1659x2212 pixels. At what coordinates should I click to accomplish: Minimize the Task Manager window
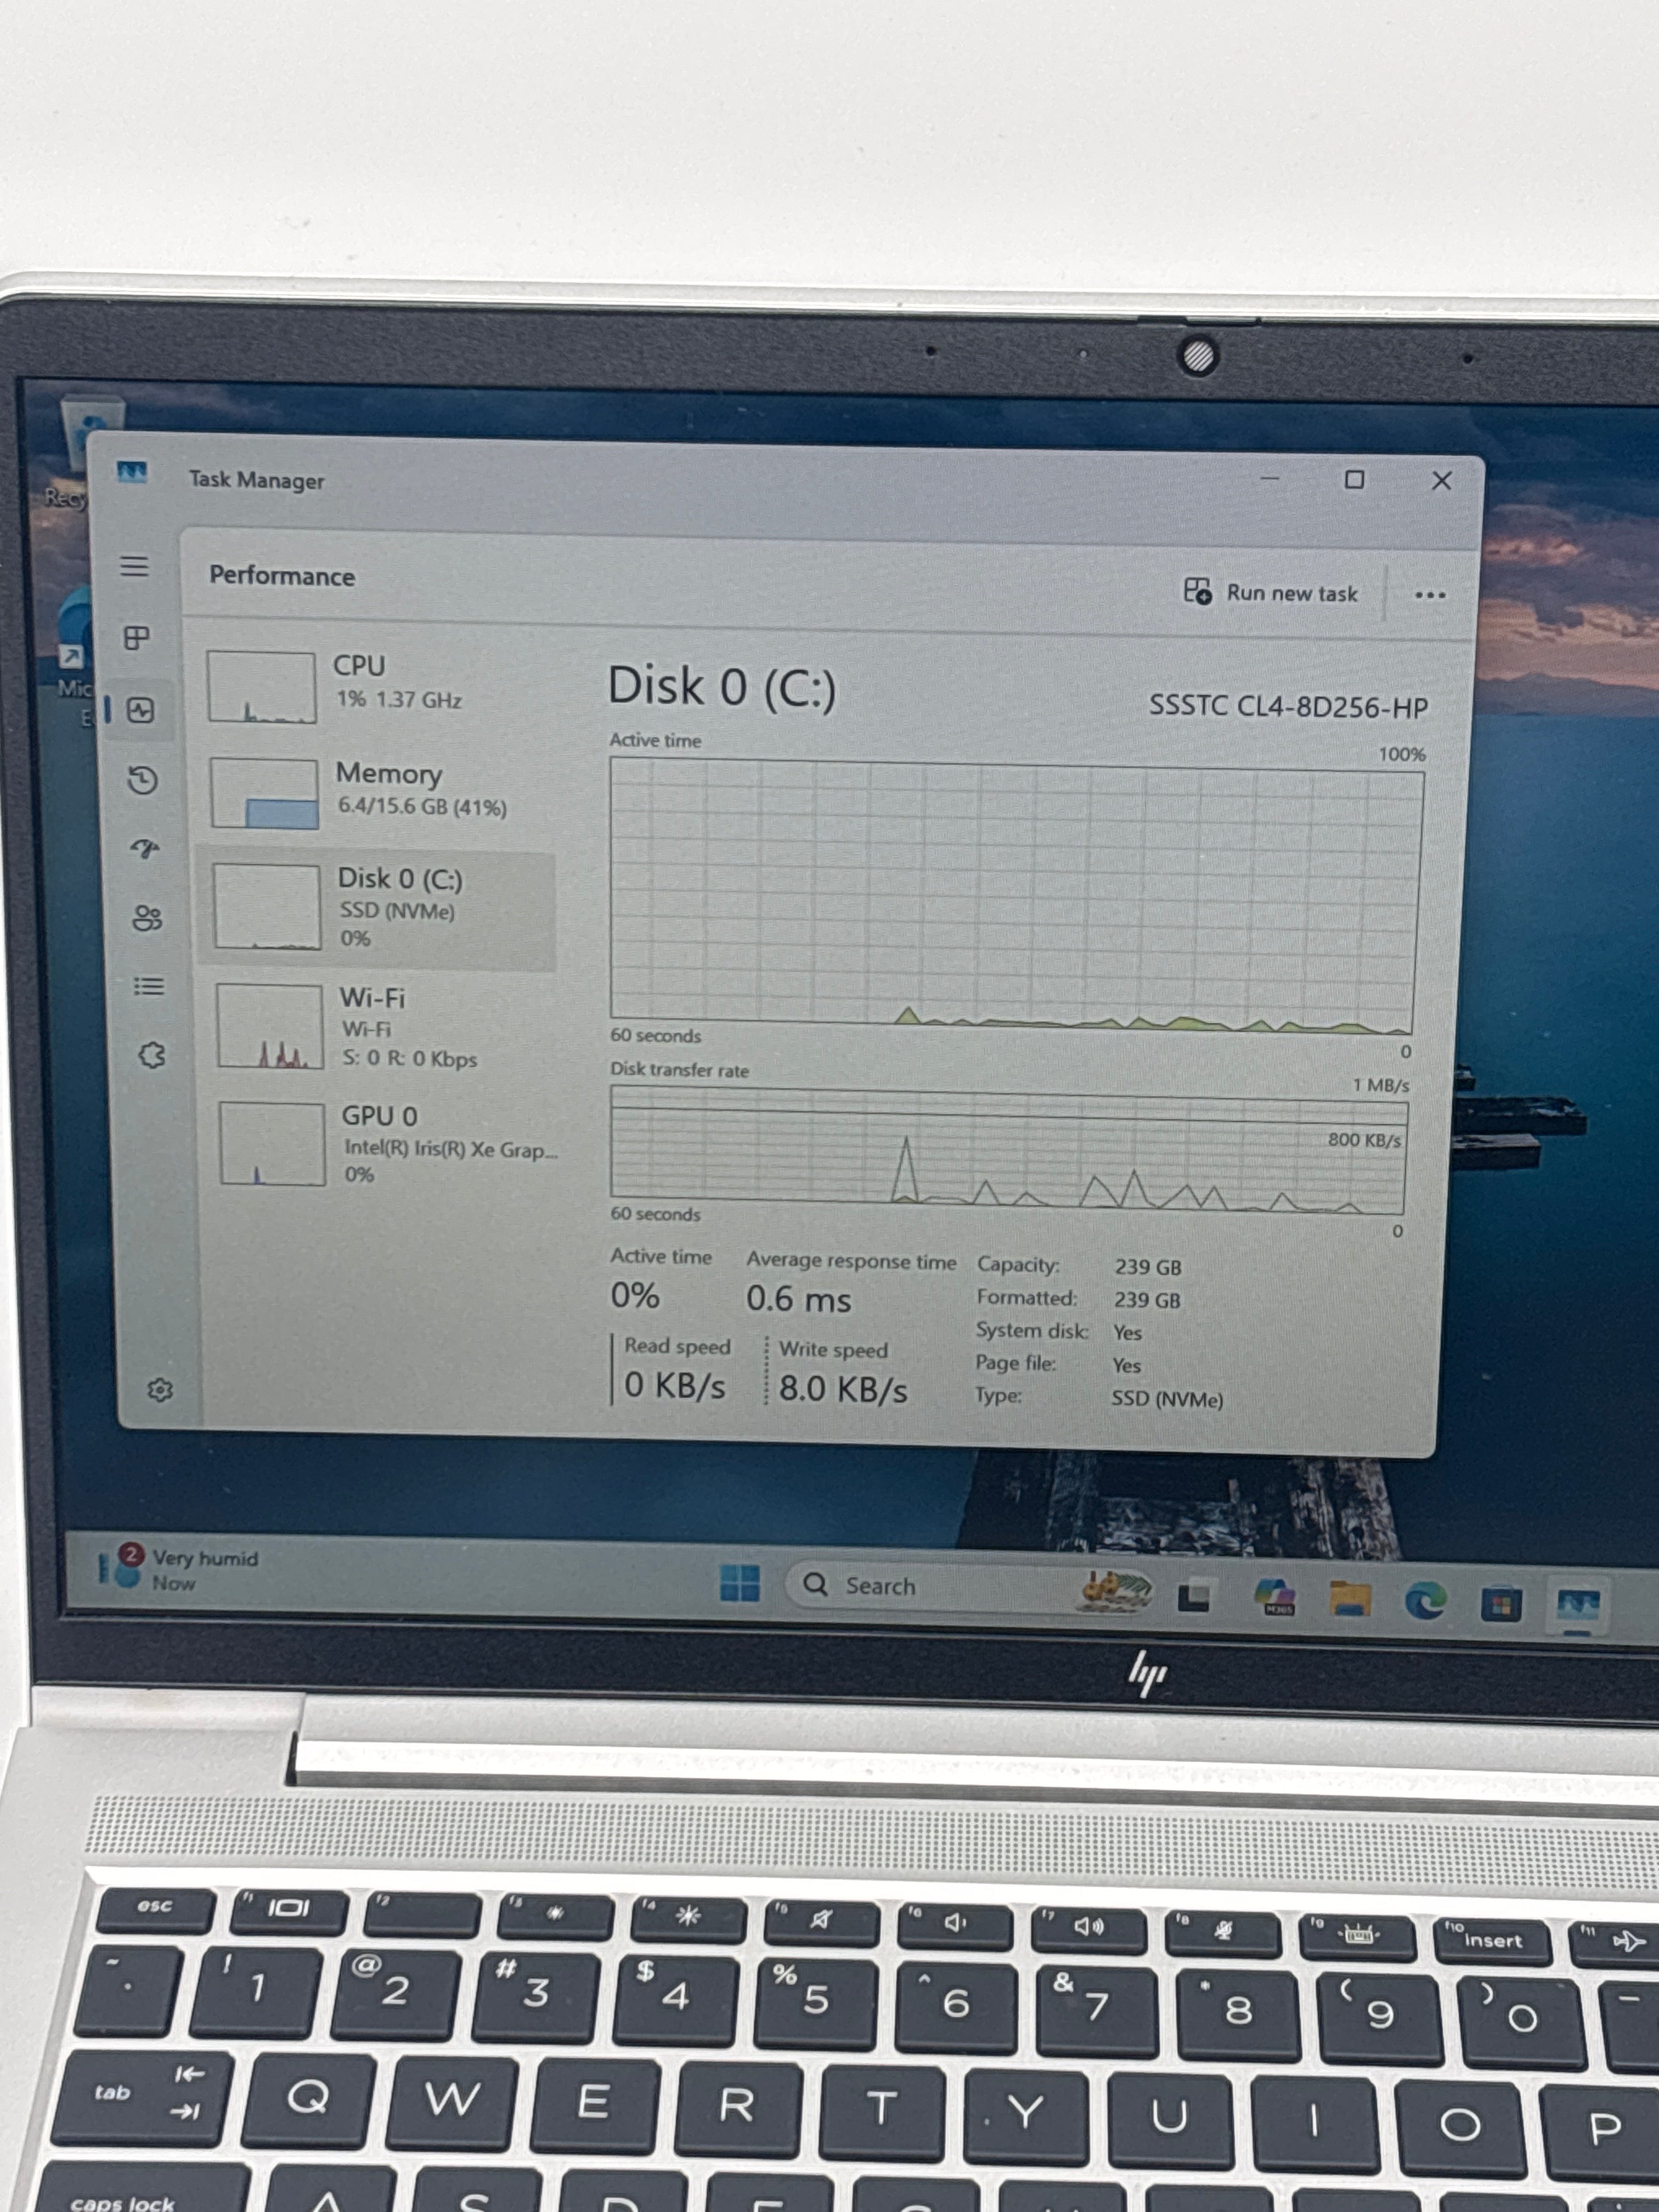1270,478
